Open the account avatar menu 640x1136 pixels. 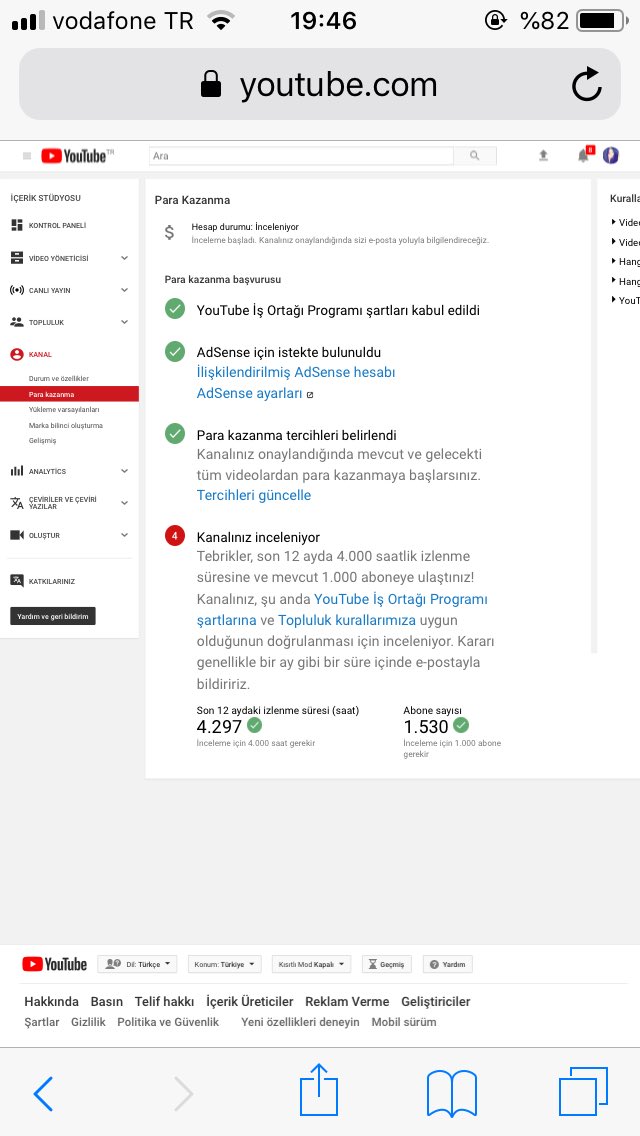click(x=611, y=155)
